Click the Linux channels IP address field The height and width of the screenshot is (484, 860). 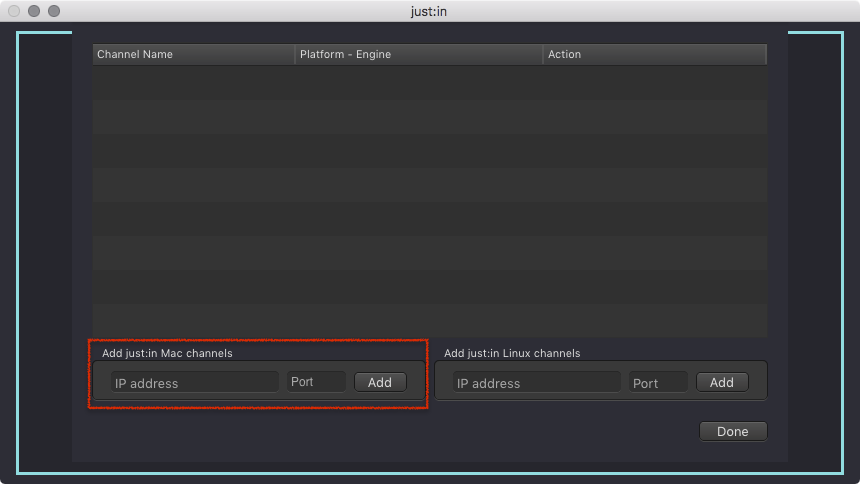[x=536, y=382]
